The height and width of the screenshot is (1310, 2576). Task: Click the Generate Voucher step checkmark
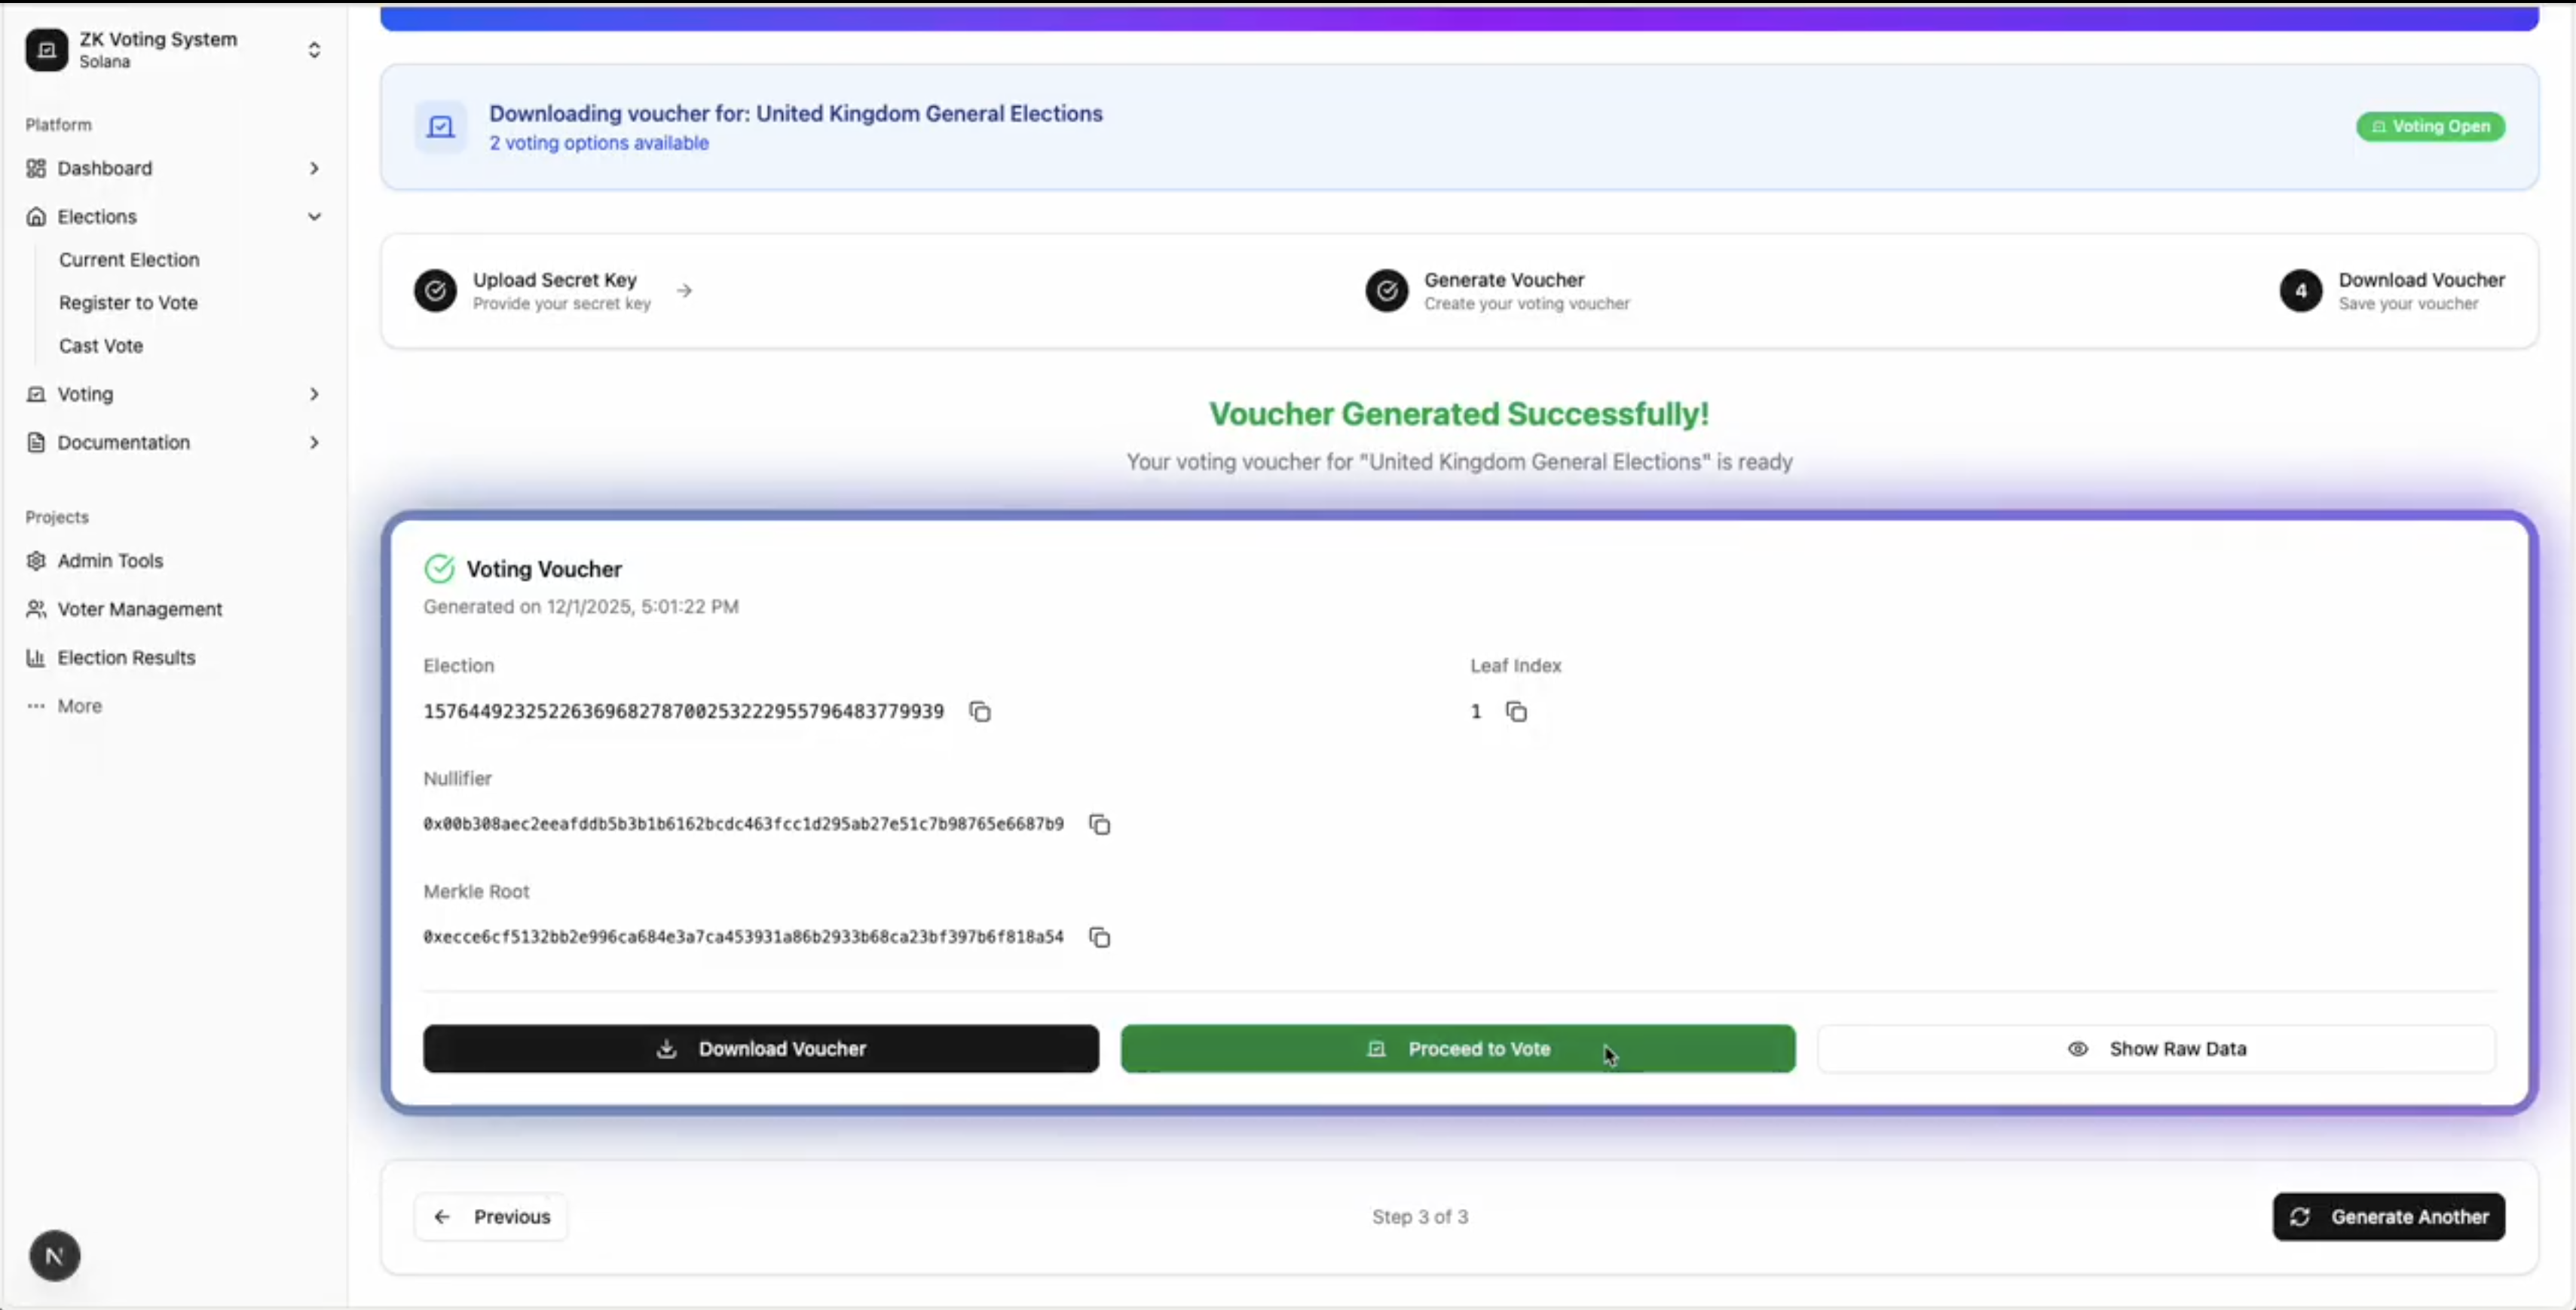tap(1386, 291)
